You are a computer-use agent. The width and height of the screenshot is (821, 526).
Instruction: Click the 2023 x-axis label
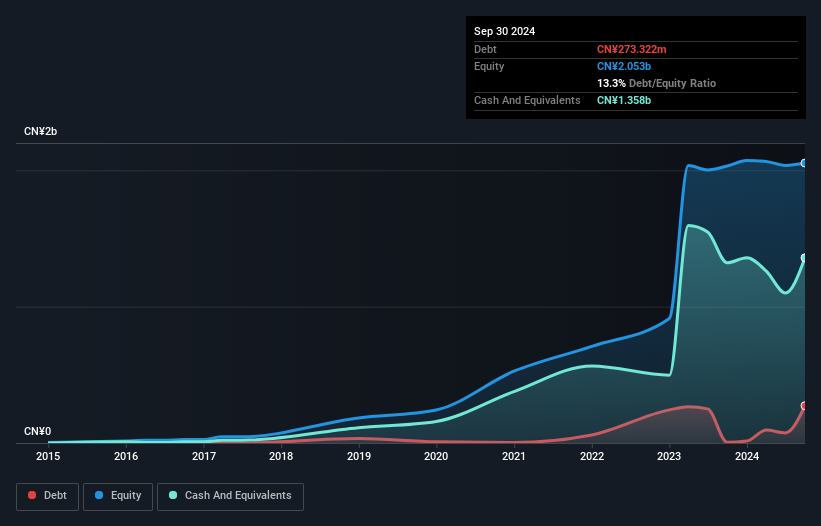[x=669, y=456]
